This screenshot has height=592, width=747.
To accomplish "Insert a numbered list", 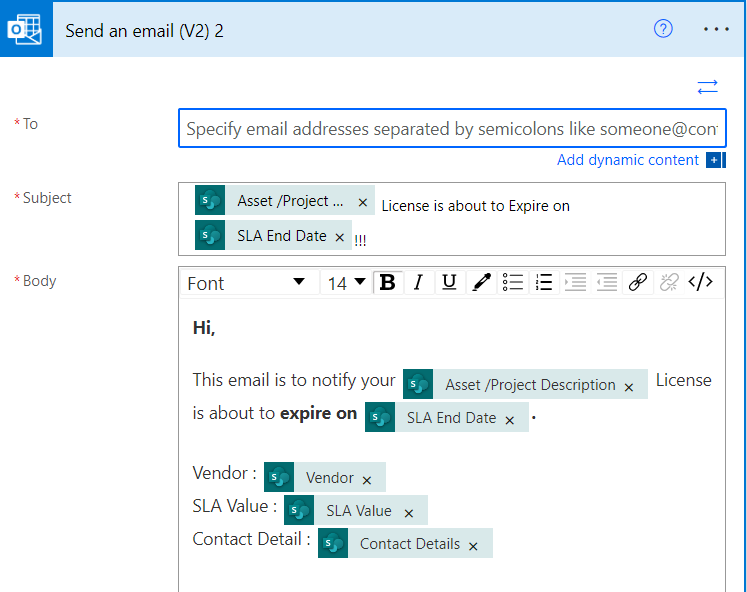I will pos(543,283).
